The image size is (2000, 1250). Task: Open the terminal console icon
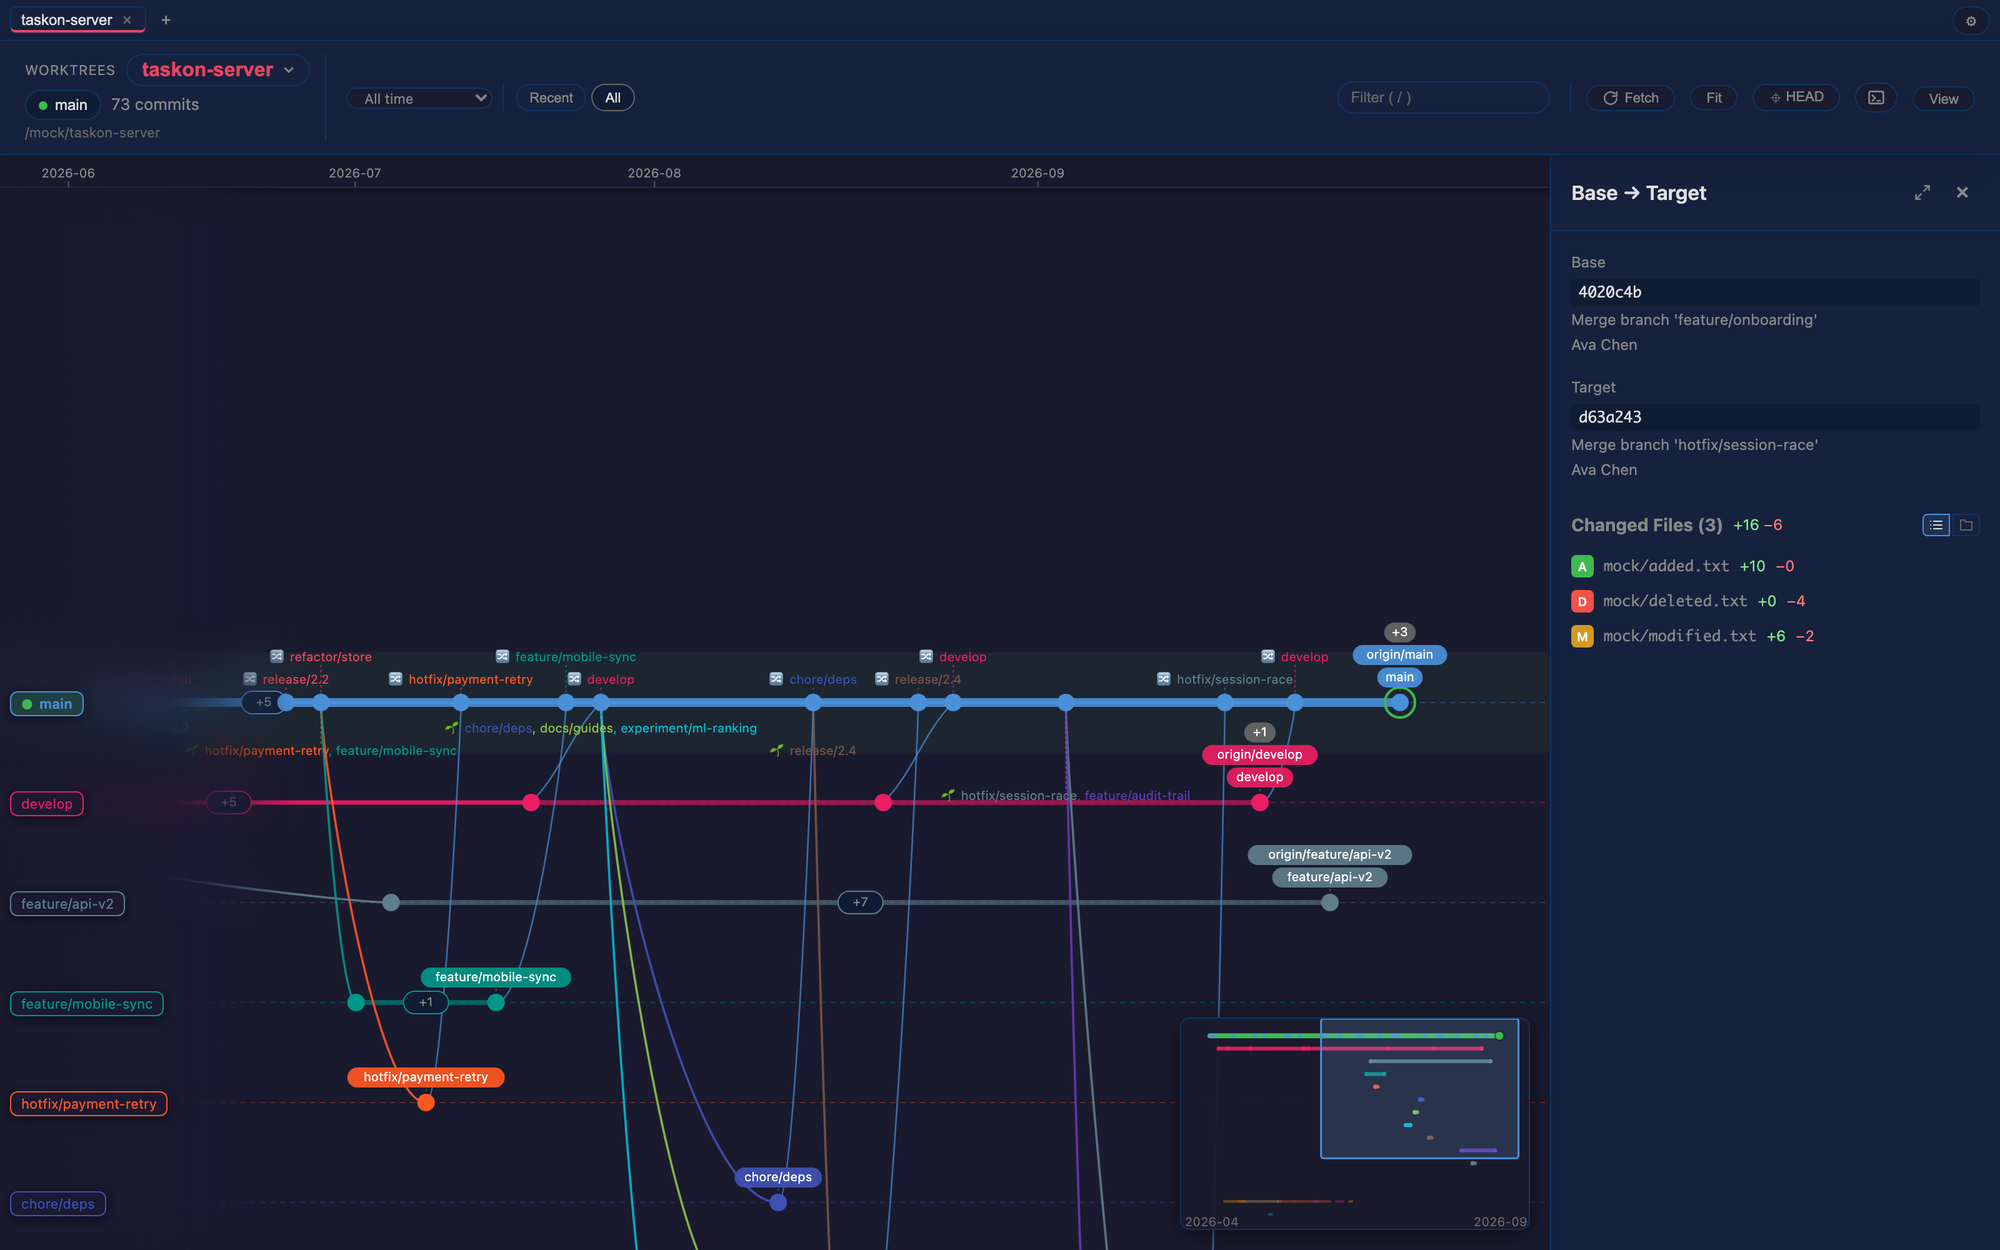point(1876,98)
